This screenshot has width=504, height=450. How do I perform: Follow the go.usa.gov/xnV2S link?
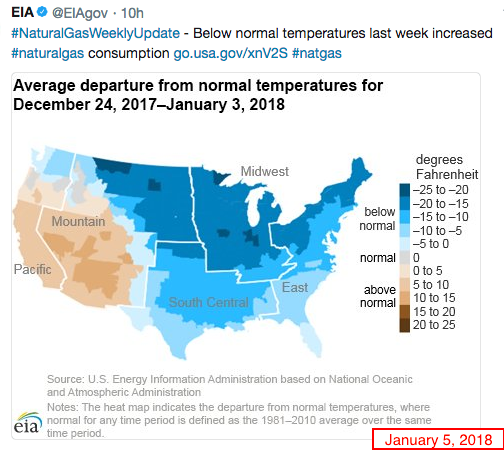coord(231,53)
